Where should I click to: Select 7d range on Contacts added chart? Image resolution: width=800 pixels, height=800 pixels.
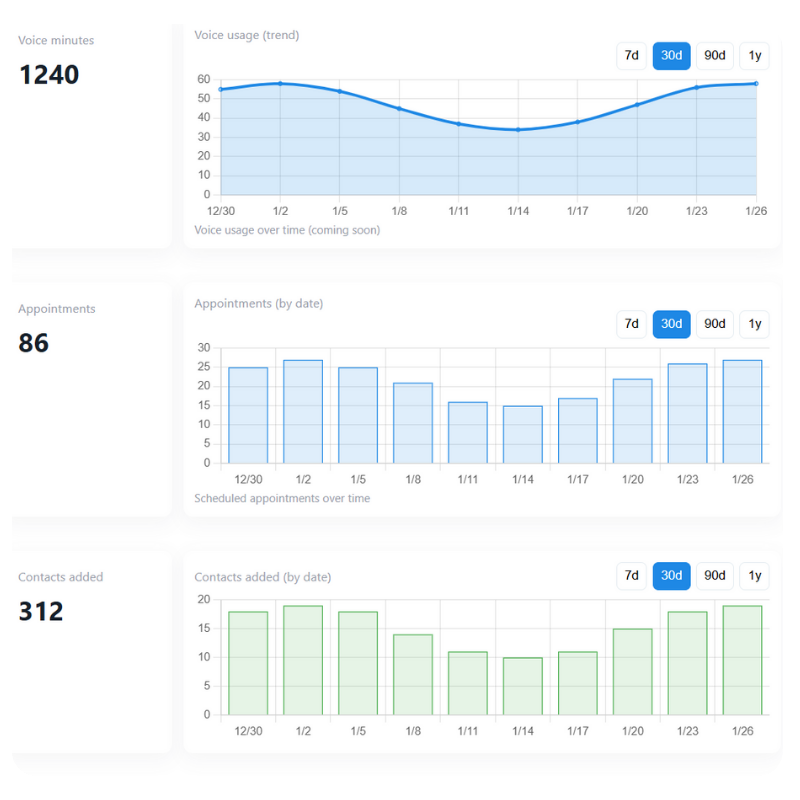[x=631, y=576]
